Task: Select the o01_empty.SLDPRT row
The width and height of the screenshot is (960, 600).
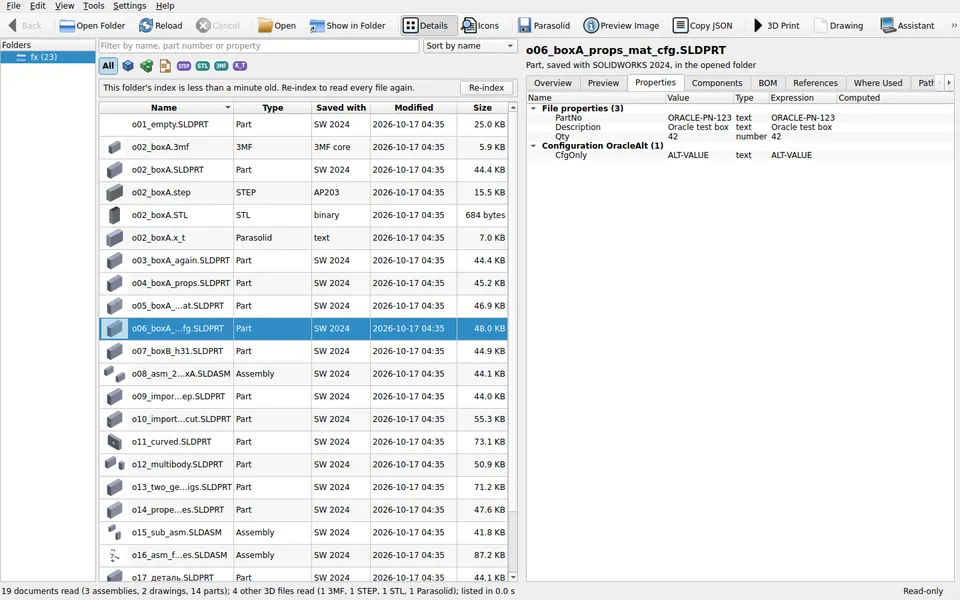Action: tap(304, 124)
